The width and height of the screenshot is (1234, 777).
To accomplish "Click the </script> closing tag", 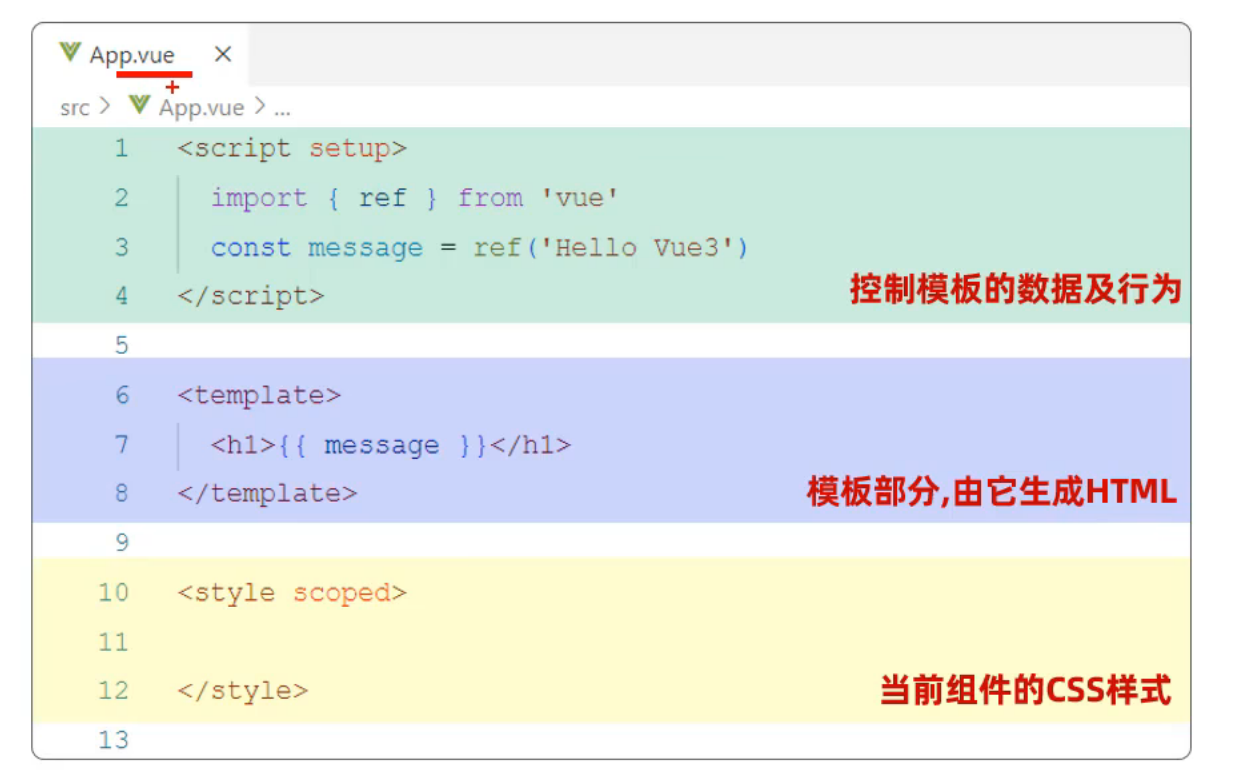I will coord(250,296).
